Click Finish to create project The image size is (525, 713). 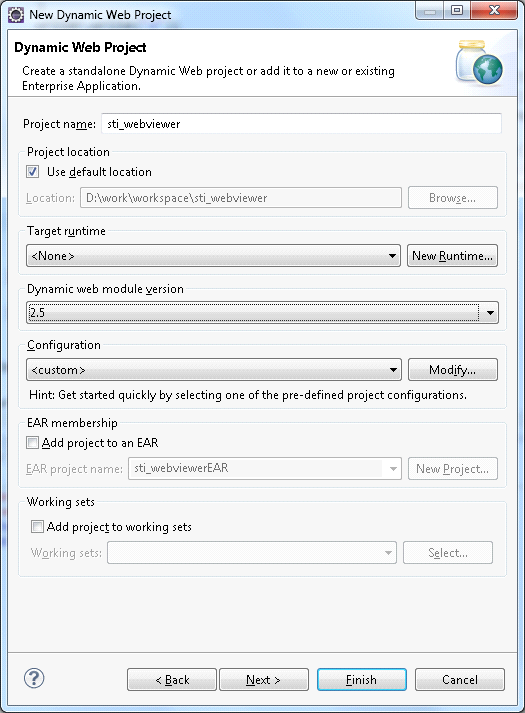[361, 679]
